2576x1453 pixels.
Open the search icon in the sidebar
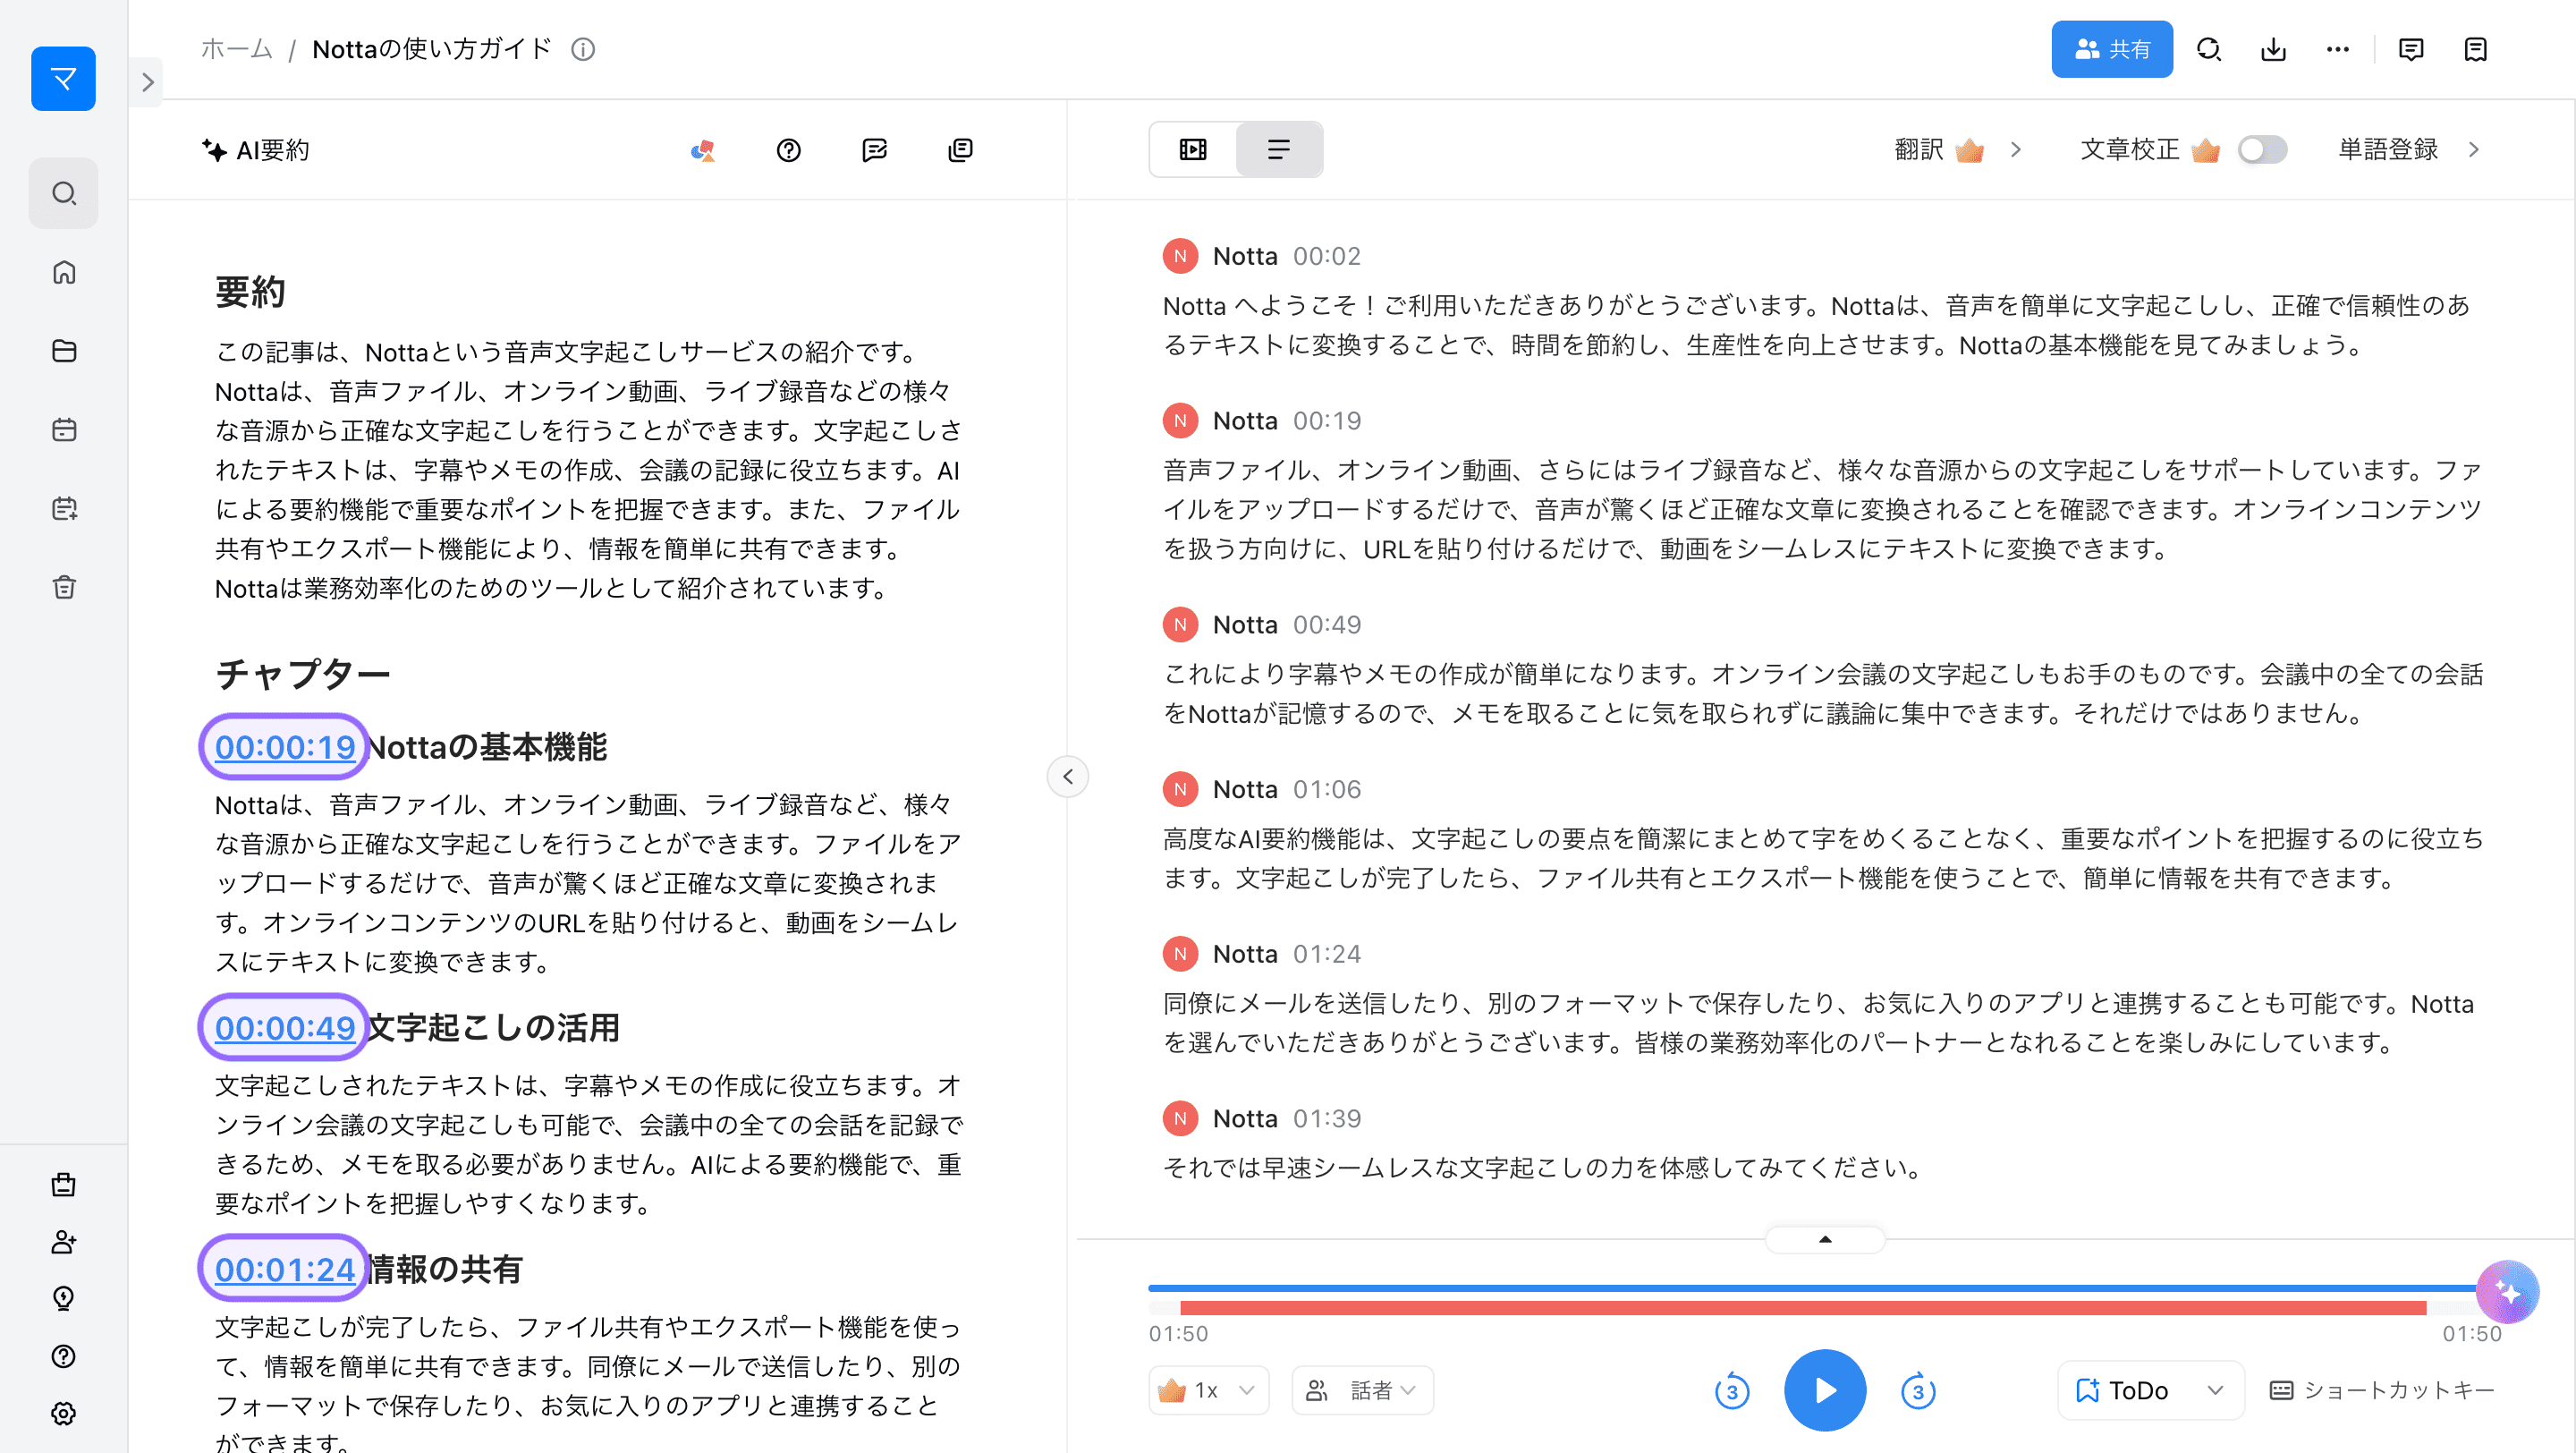coord(64,193)
